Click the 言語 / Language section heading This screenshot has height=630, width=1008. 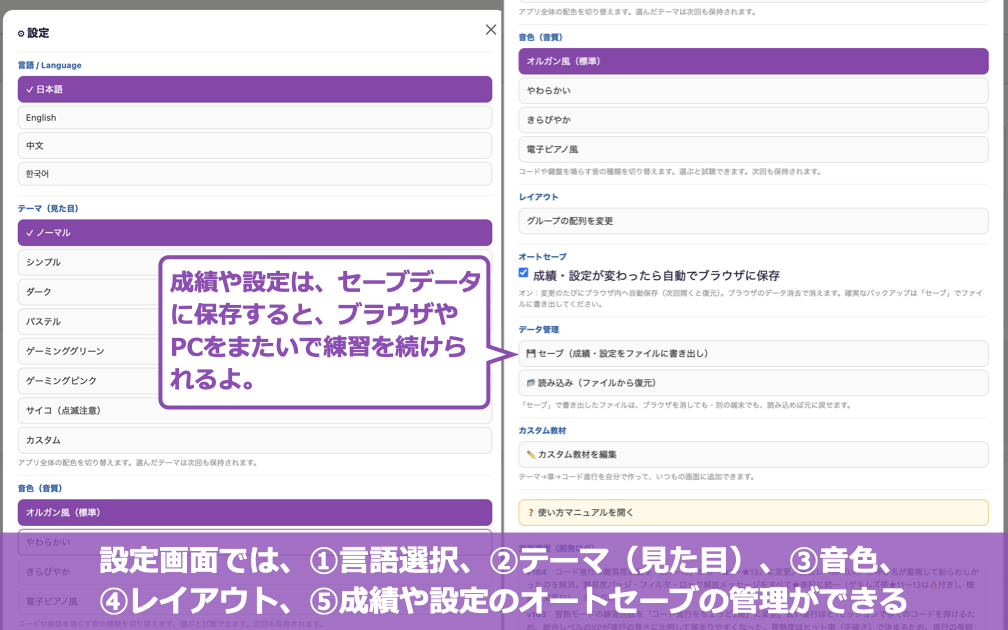50,66
